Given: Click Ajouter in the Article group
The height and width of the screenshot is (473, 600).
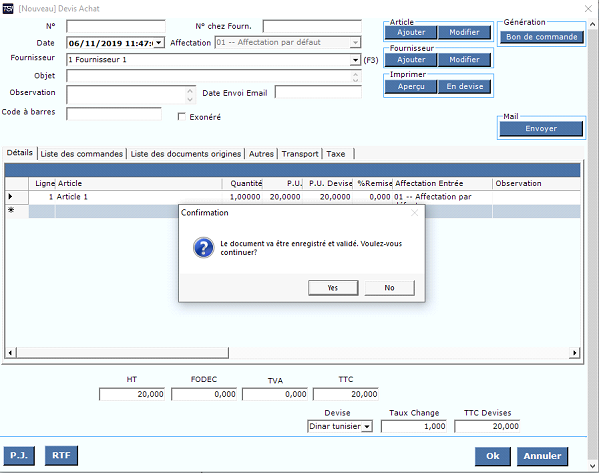Looking at the screenshot, I should click(x=411, y=32).
